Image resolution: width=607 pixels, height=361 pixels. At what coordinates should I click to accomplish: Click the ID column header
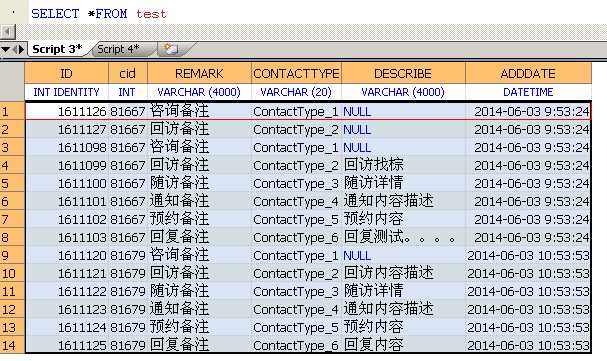point(66,73)
